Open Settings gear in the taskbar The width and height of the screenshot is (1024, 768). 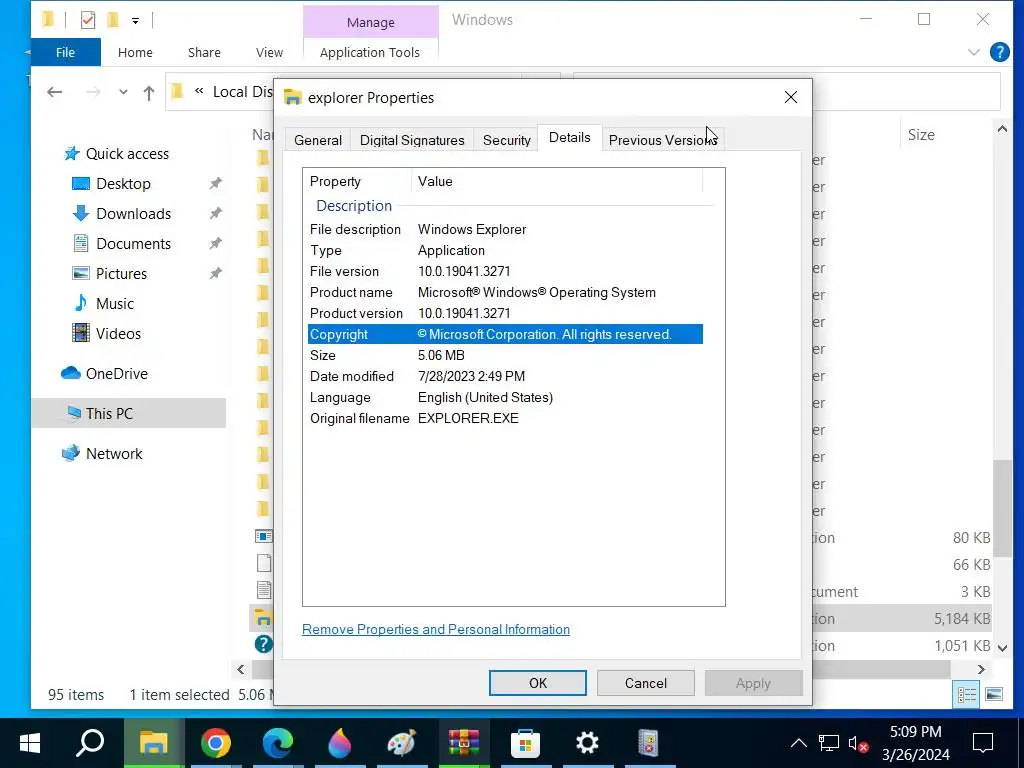[x=587, y=743]
